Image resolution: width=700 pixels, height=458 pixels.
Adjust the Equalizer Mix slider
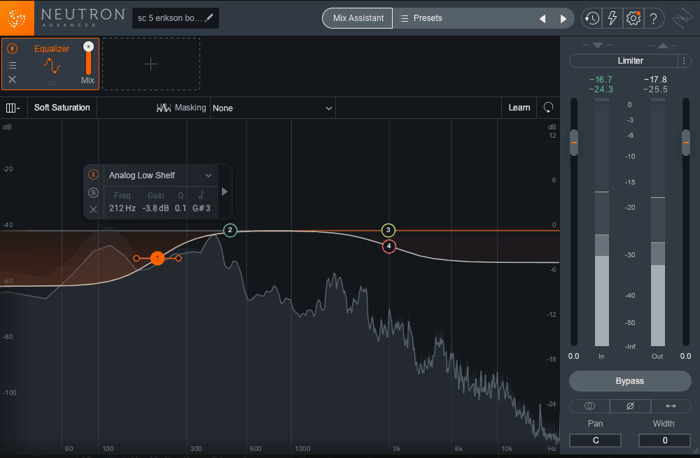coord(88,58)
